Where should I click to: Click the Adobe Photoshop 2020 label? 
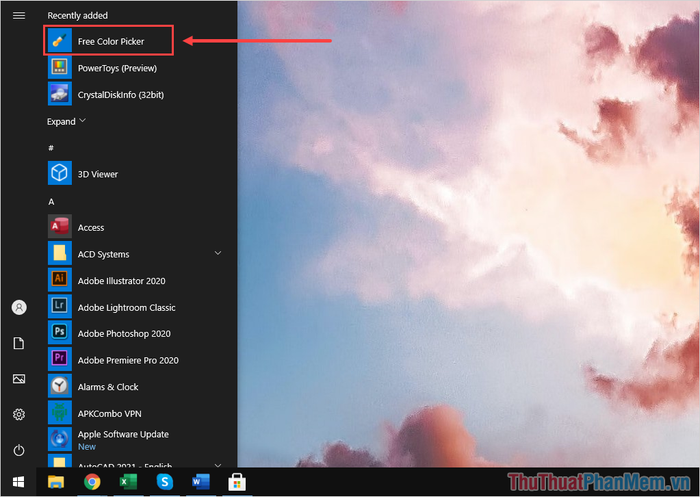click(x=124, y=334)
